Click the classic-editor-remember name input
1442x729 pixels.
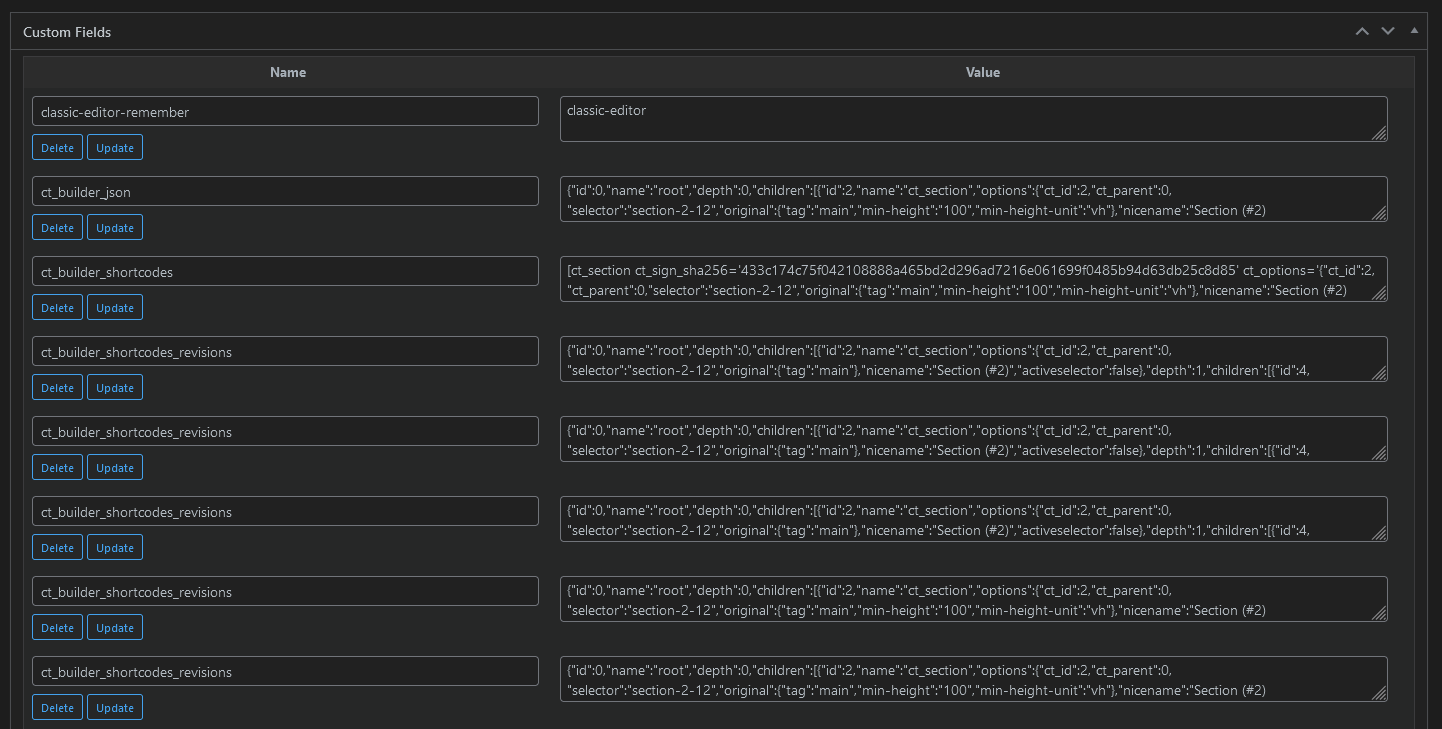pyautogui.click(x=285, y=112)
